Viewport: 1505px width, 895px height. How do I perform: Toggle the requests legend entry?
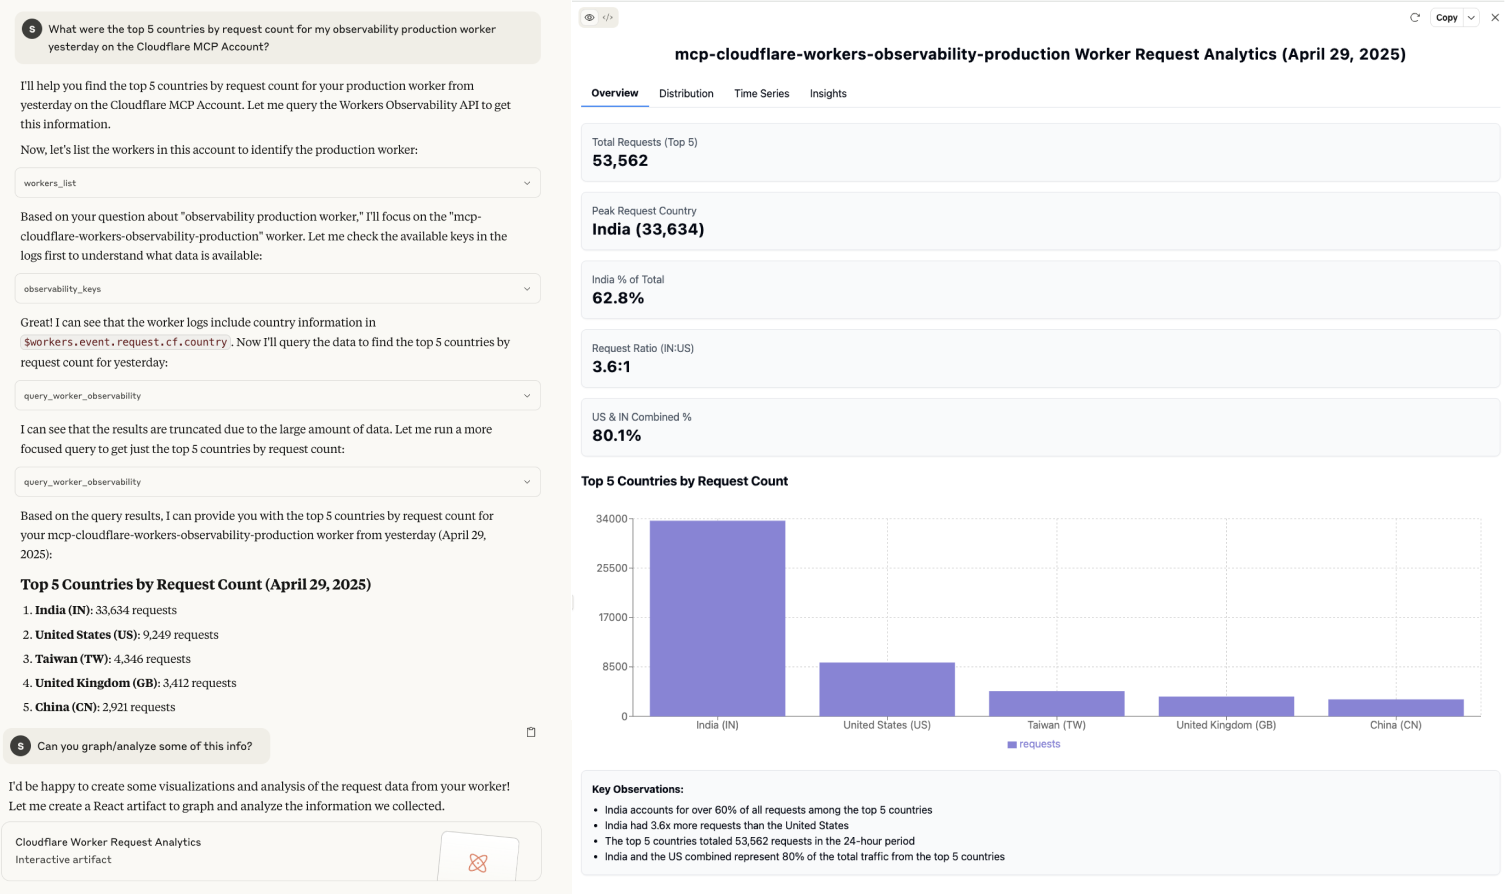click(1033, 744)
